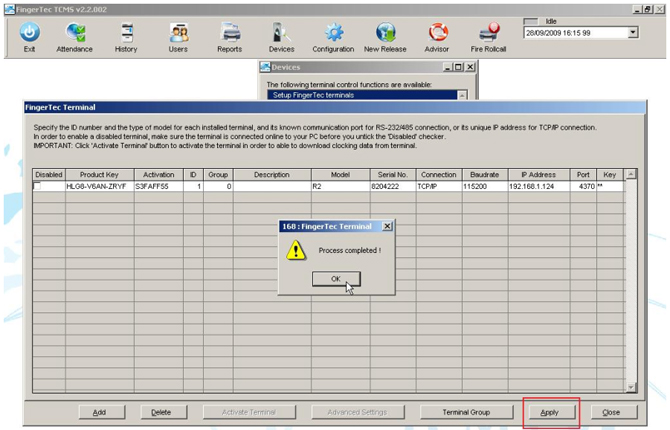Select 'Setup FingerTec terminals' list item
This screenshot has height=430, width=670.
click(x=362, y=95)
